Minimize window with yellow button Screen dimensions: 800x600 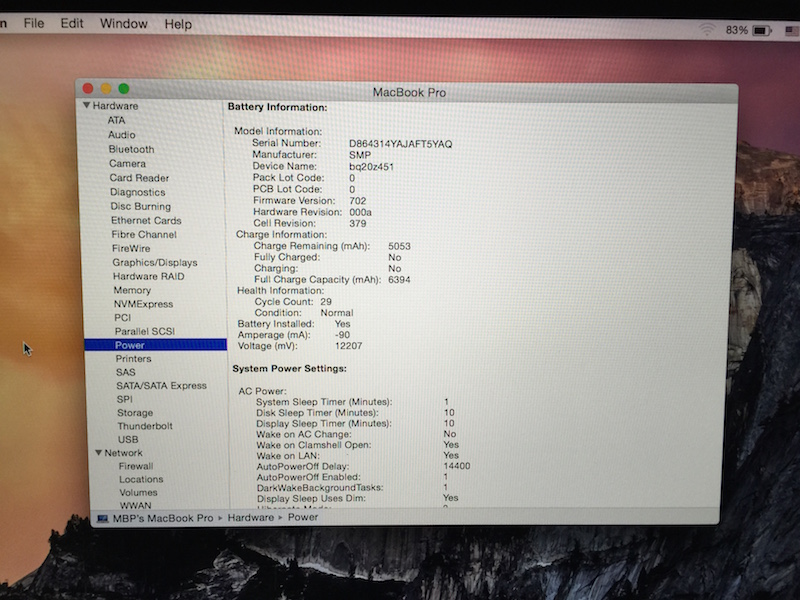pos(106,88)
